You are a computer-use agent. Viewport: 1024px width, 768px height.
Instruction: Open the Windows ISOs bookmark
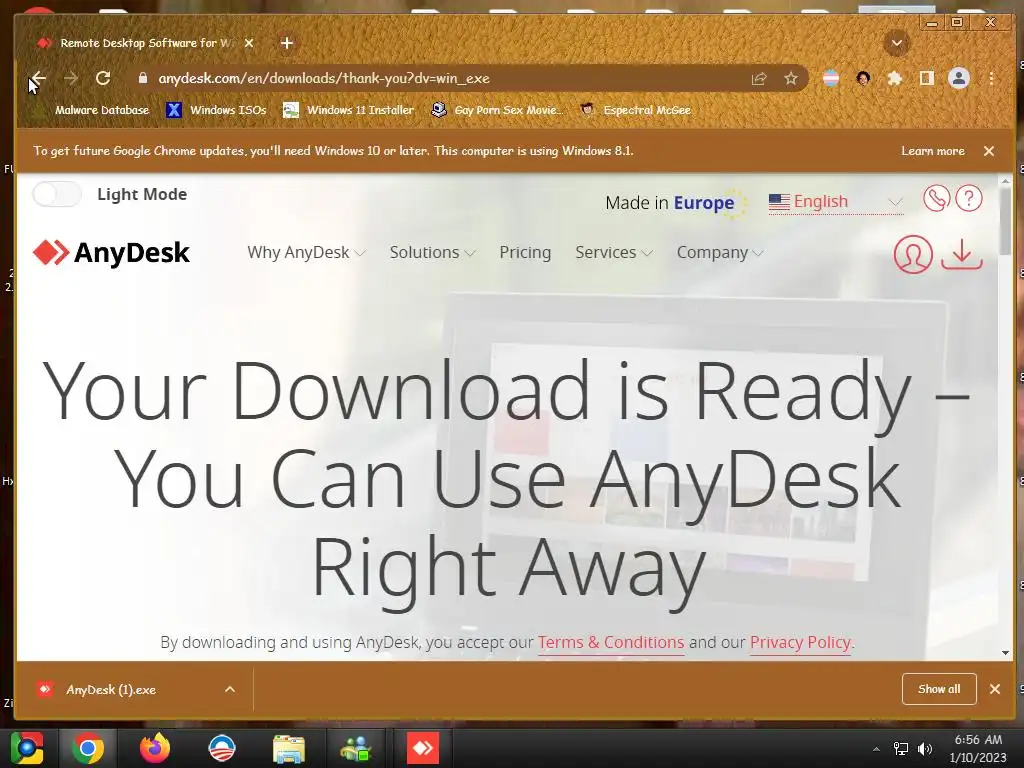[216, 110]
